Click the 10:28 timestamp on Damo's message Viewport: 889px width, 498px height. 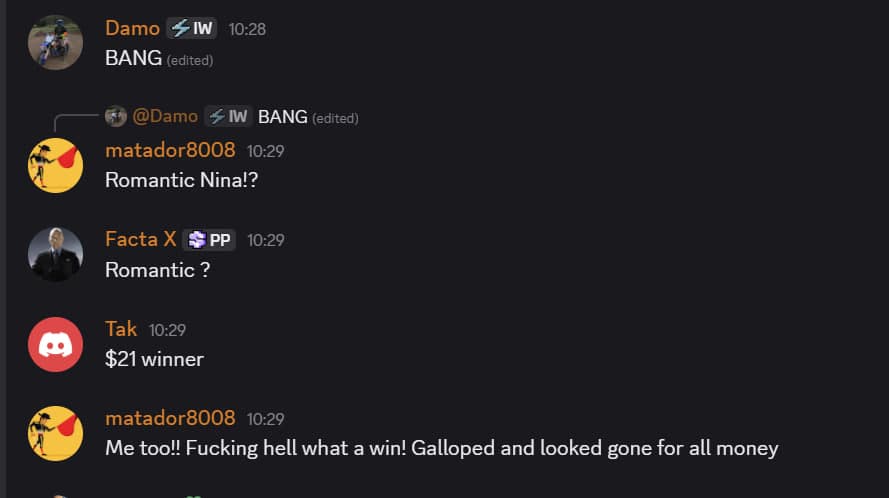point(247,29)
